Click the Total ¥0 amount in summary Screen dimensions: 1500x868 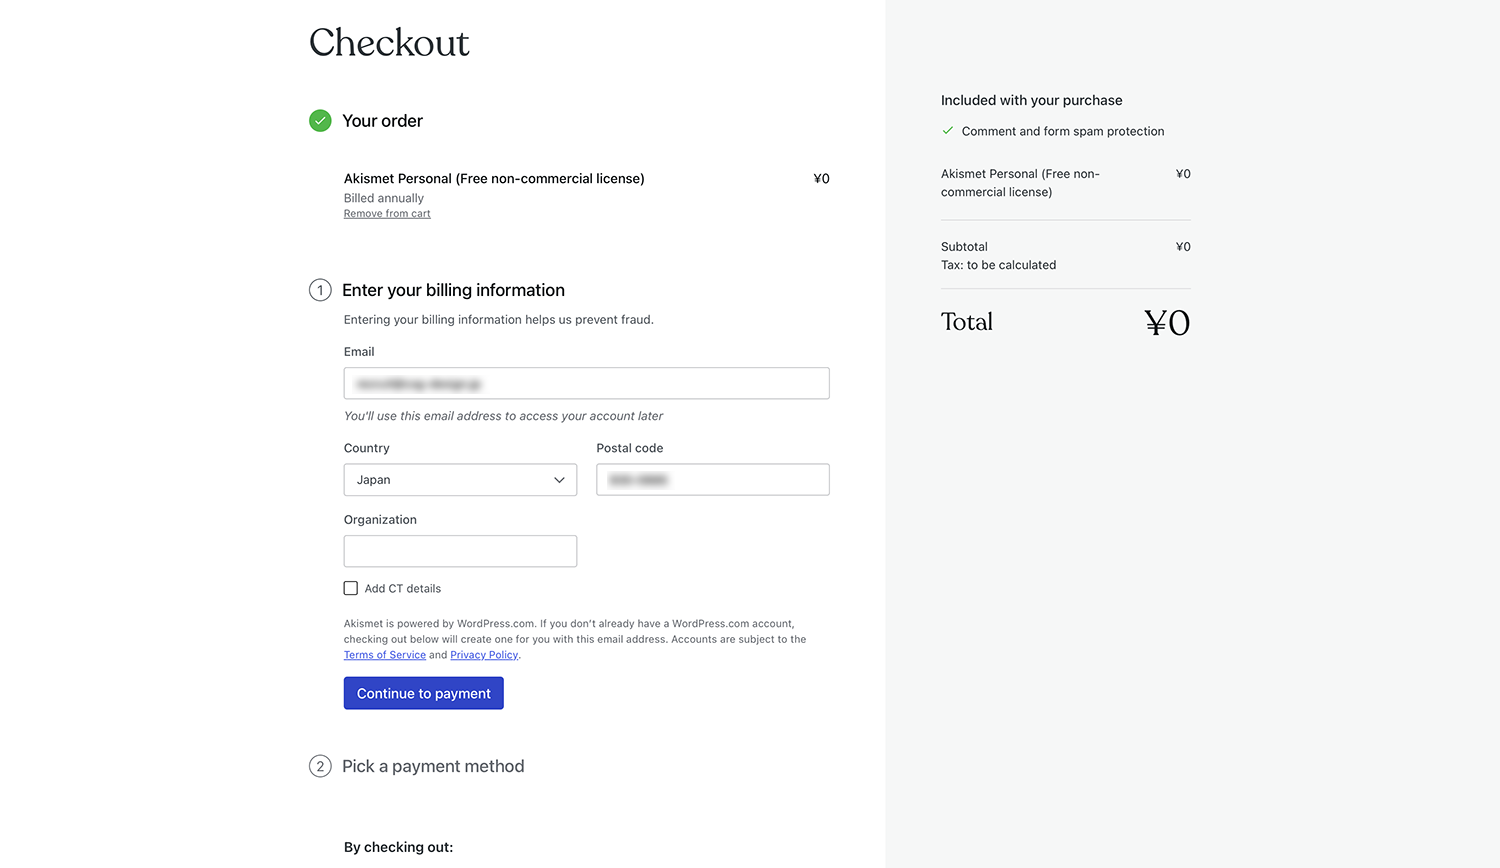pos(1167,323)
